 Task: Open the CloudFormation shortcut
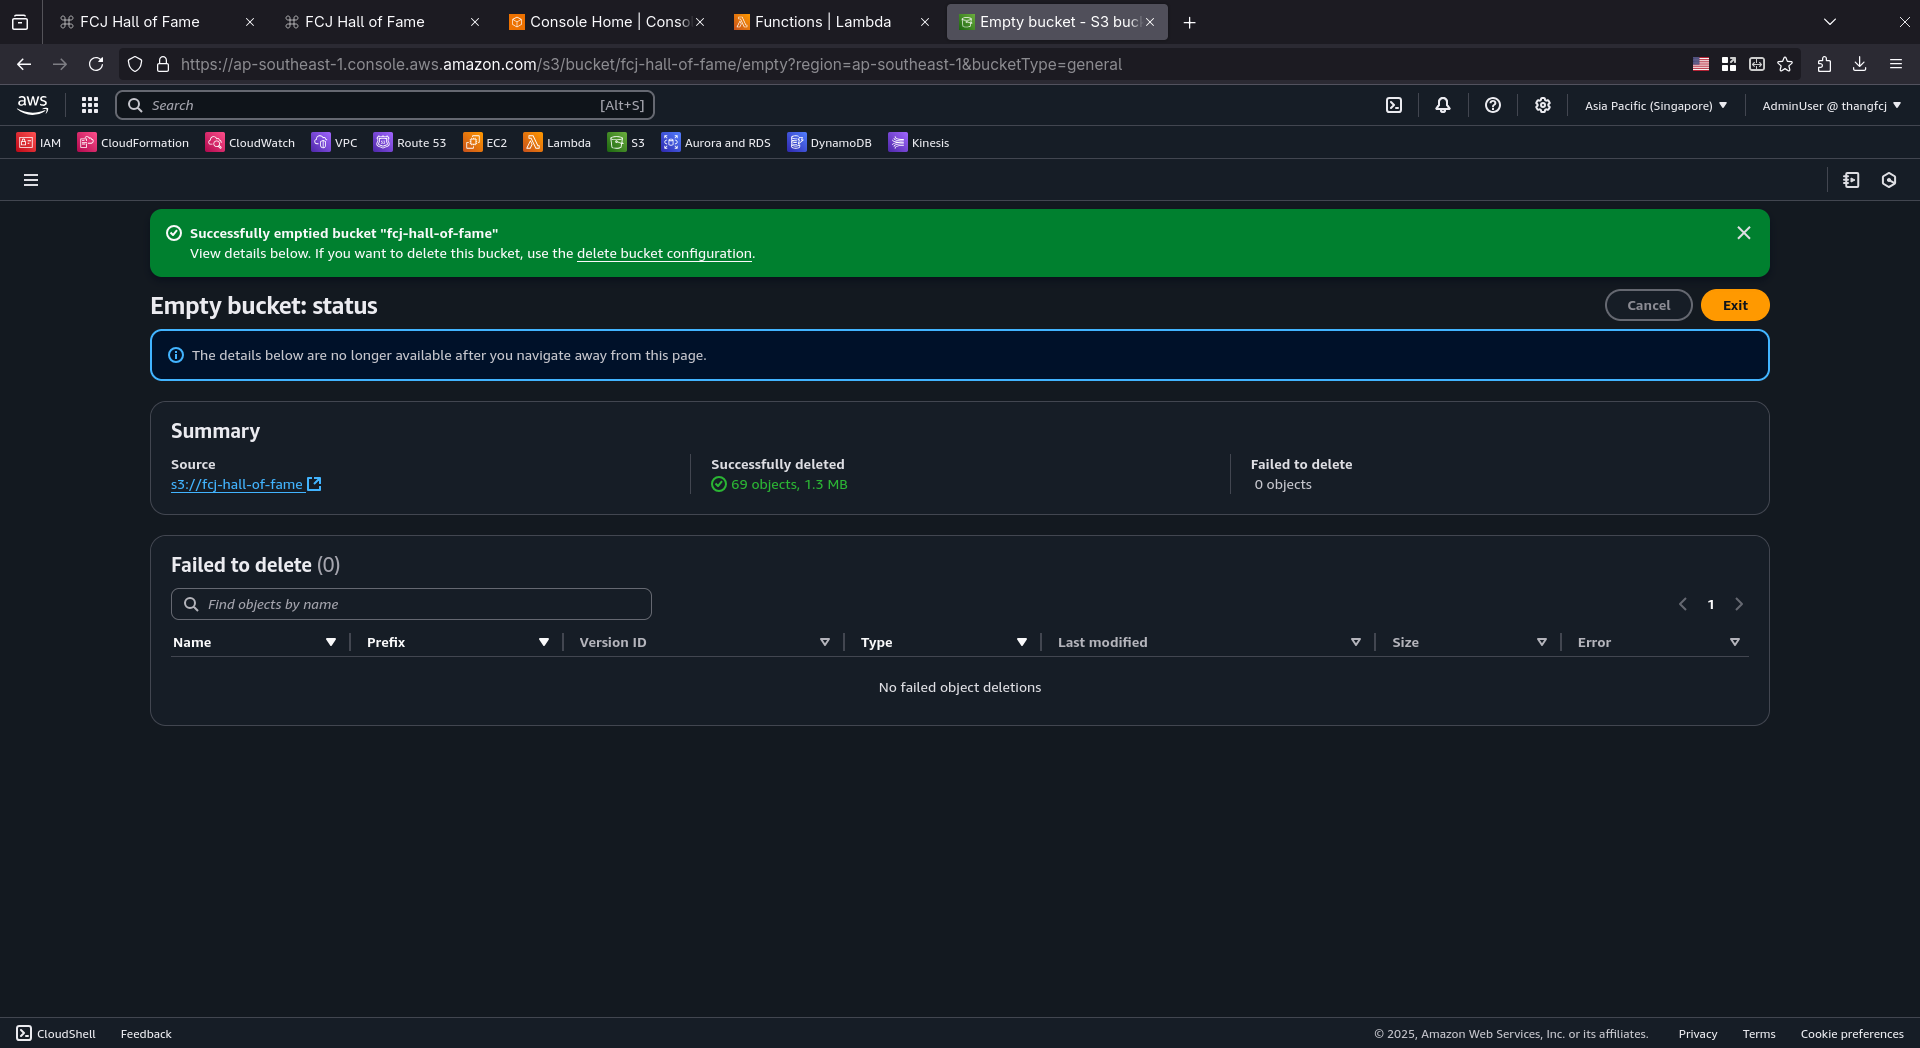coord(133,142)
